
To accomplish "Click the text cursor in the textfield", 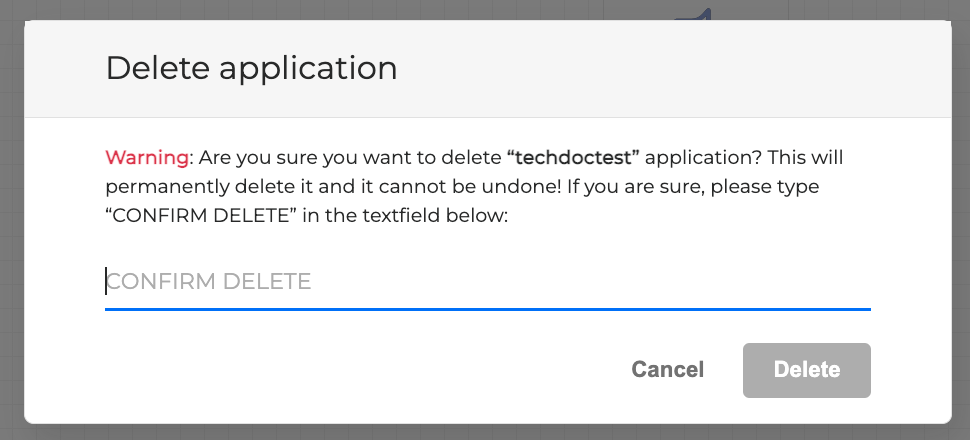I will click(x=106, y=282).
